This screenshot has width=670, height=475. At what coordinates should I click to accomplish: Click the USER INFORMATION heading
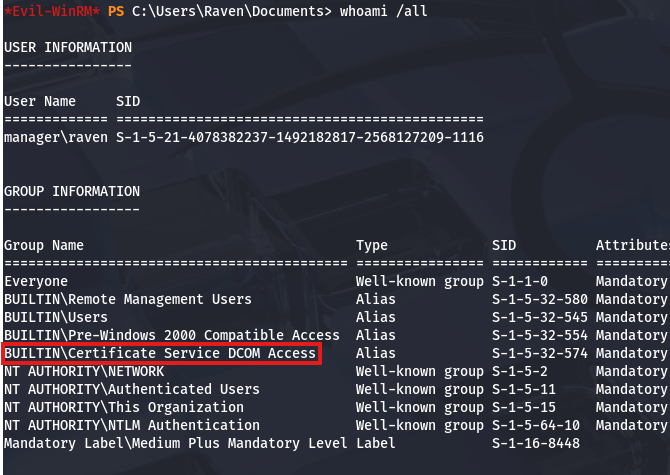pos(67,47)
